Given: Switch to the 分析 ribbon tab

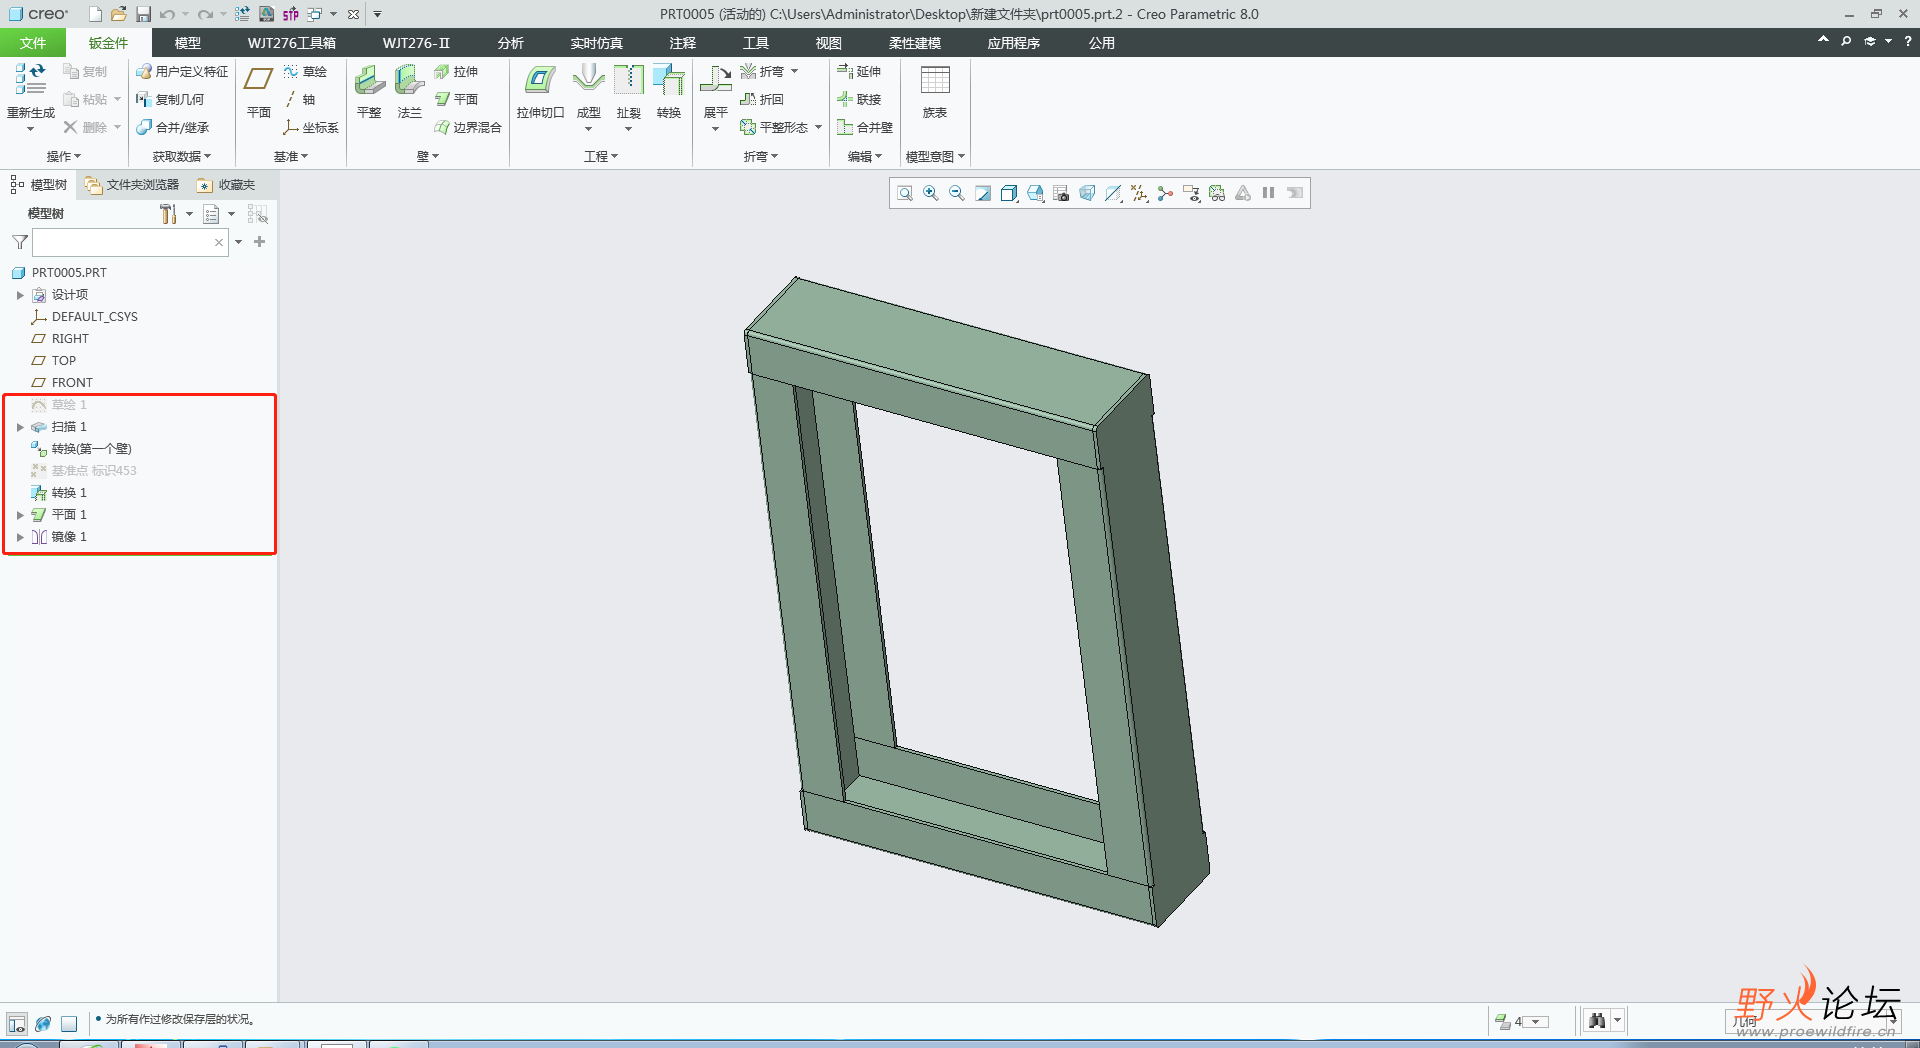Looking at the screenshot, I should pyautogui.click(x=510, y=43).
